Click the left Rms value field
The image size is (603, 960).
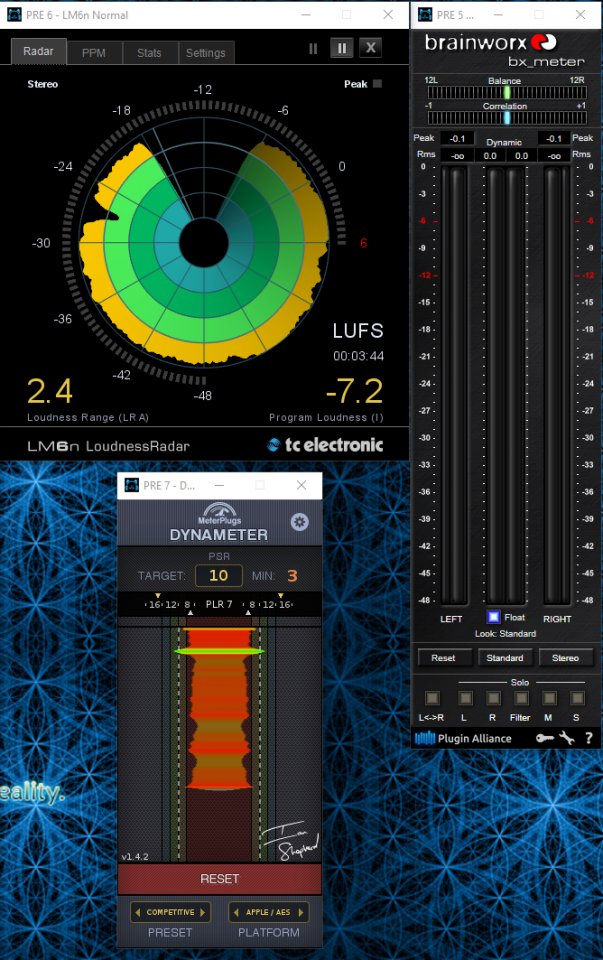tap(457, 156)
